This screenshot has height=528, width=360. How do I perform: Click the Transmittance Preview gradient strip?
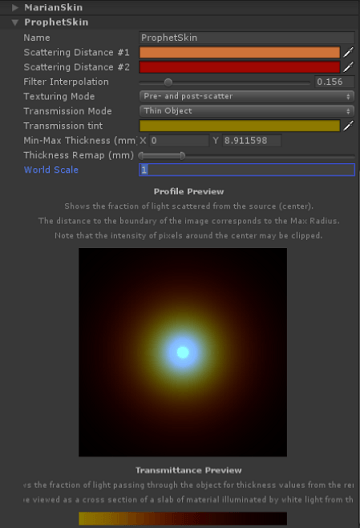click(x=183, y=519)
